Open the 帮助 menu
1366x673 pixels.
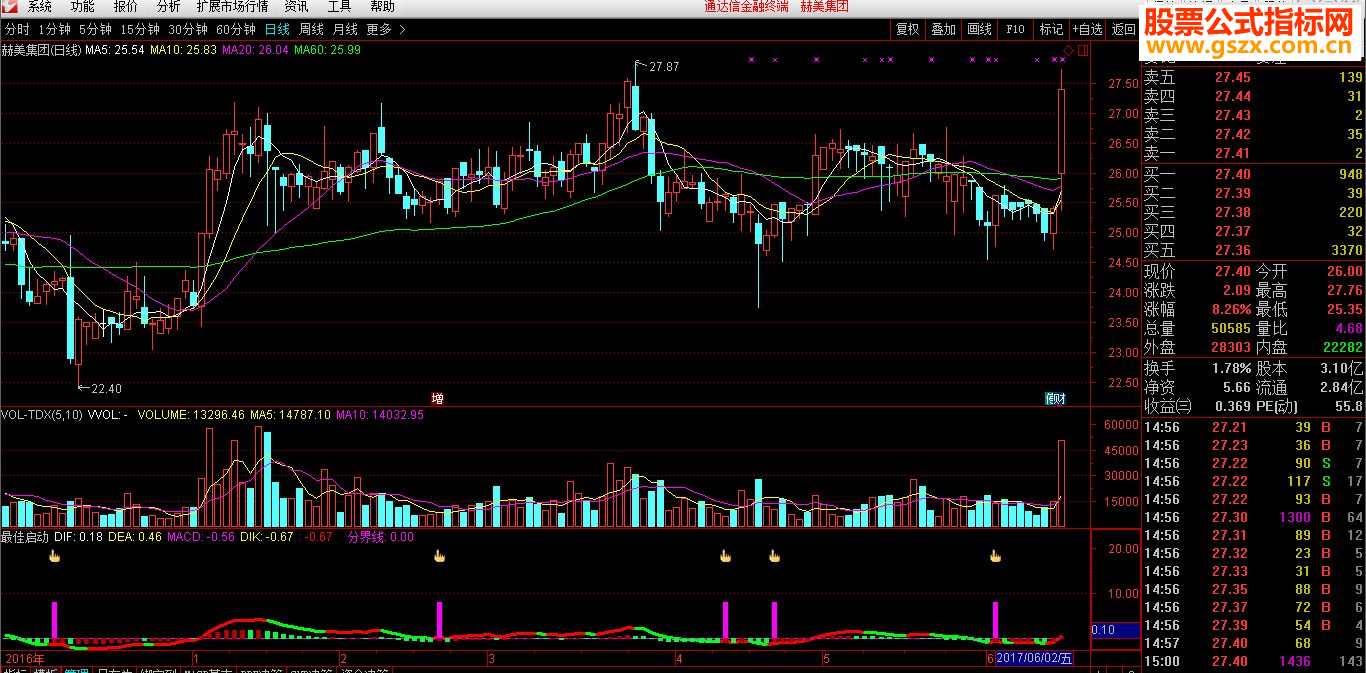tap(382, 6)
